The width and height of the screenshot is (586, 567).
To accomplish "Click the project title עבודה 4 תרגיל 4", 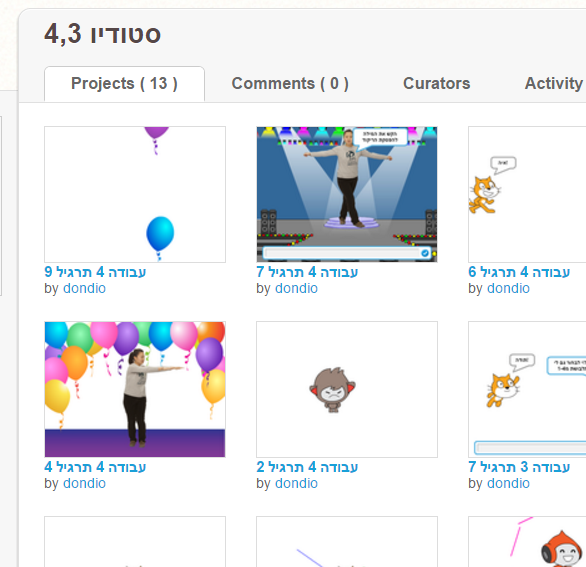I will coord(95,467).
